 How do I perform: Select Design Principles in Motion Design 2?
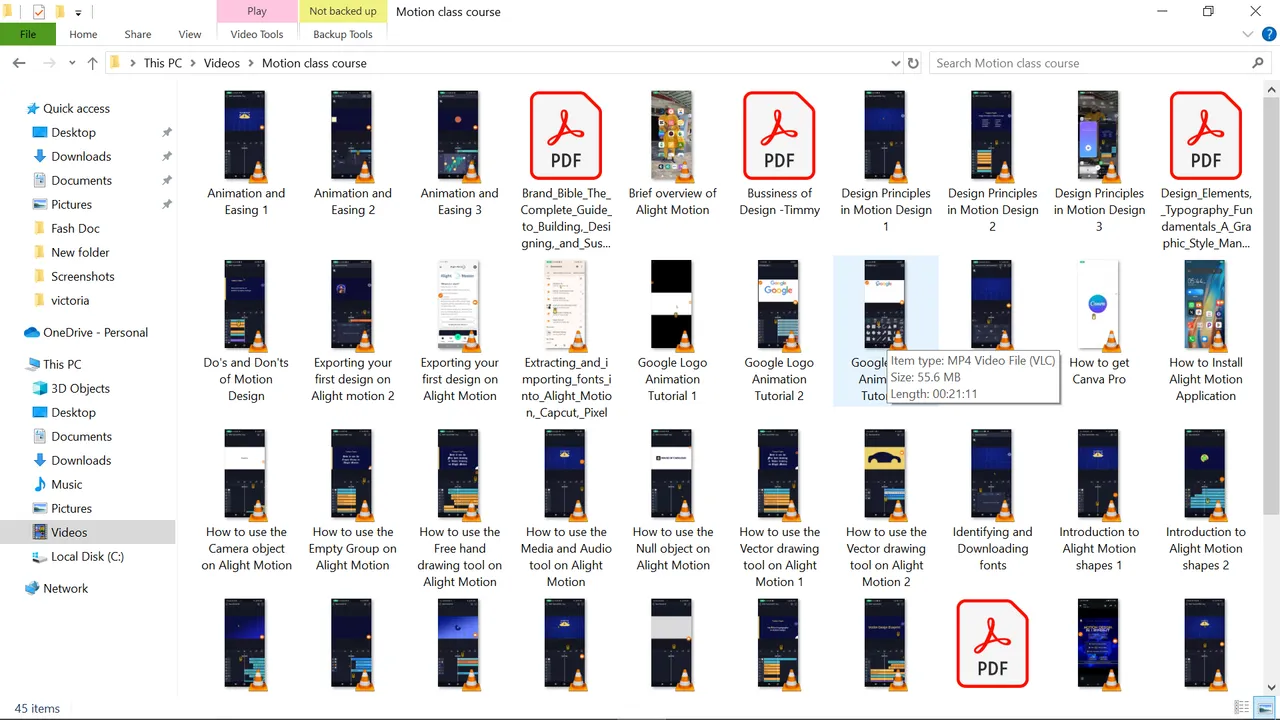pos(992,161)
